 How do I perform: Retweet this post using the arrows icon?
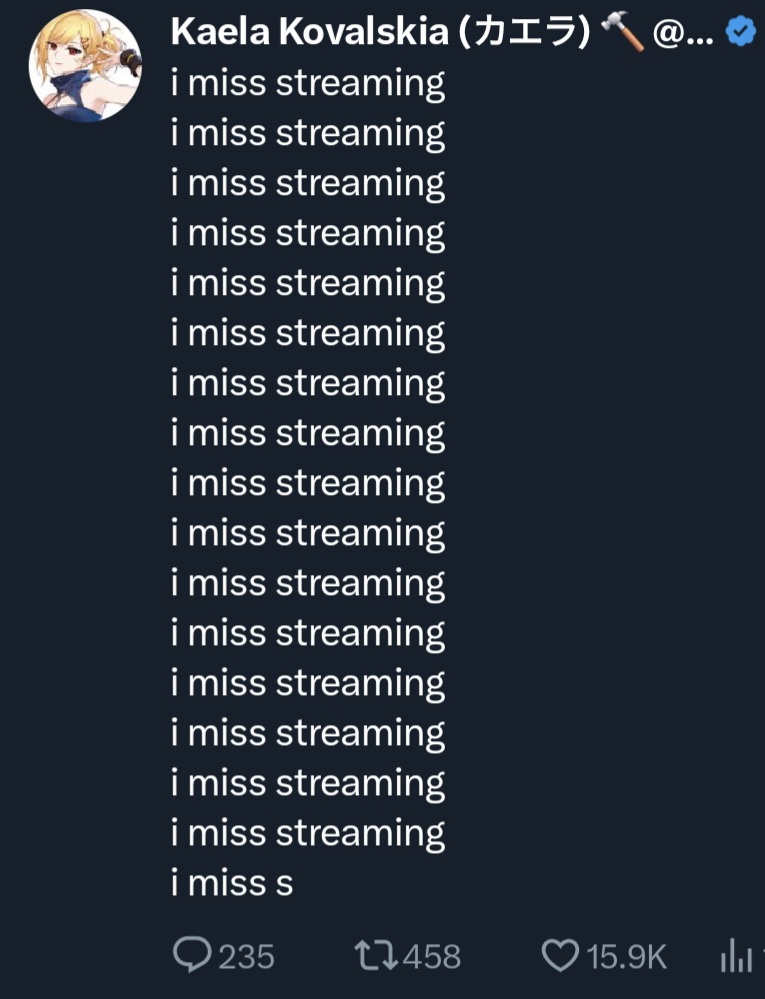click(x=376, y=956)
